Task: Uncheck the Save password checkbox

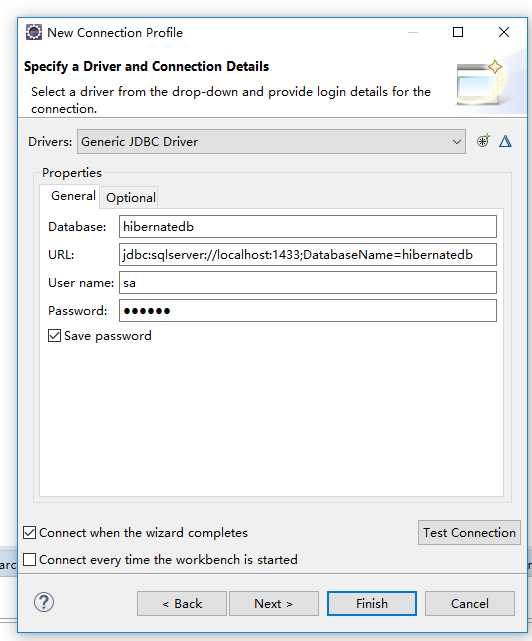Action: 54,336
